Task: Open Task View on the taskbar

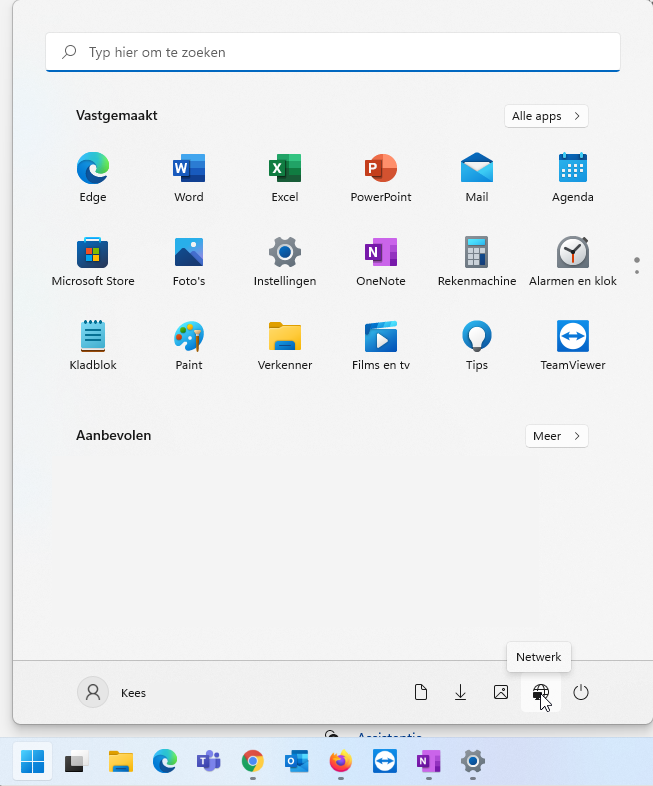Action: tap(77, 761)
